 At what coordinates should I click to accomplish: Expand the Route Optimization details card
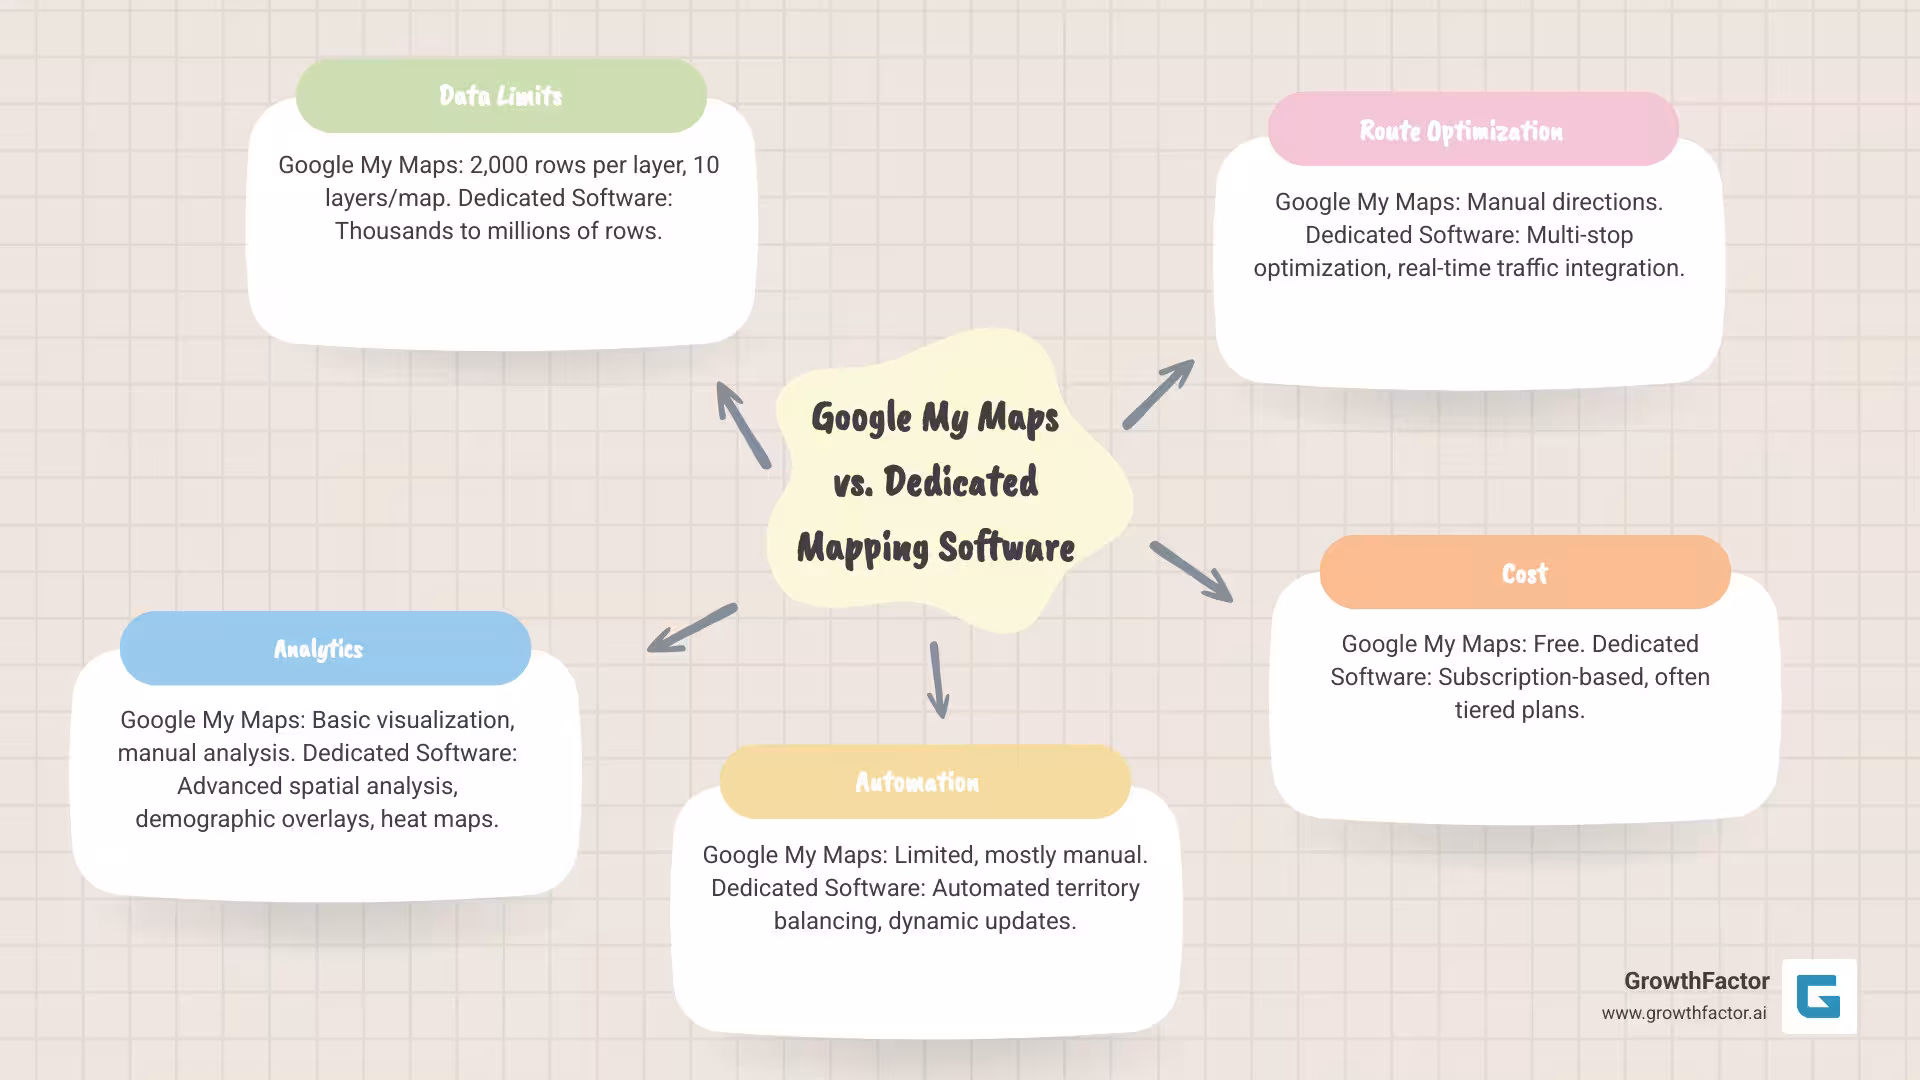click(x=1468, y=235)
